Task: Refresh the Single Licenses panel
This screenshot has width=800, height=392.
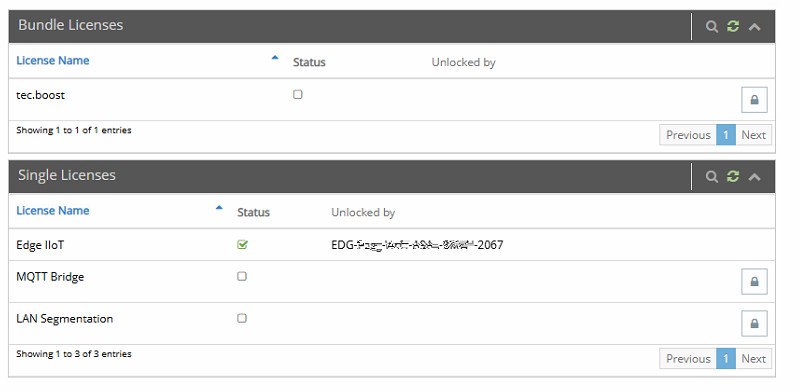Action: point(733,177)
